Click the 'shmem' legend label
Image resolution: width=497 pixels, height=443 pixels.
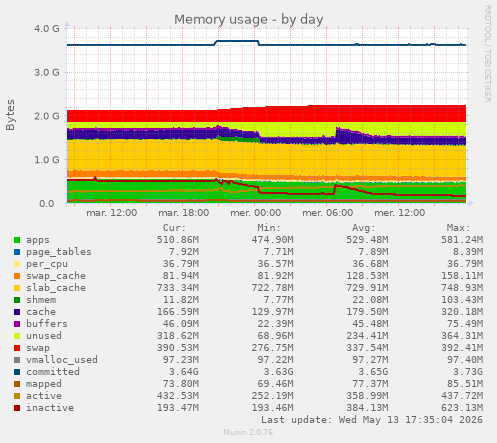pyautogui.click(x=41, y=300)
